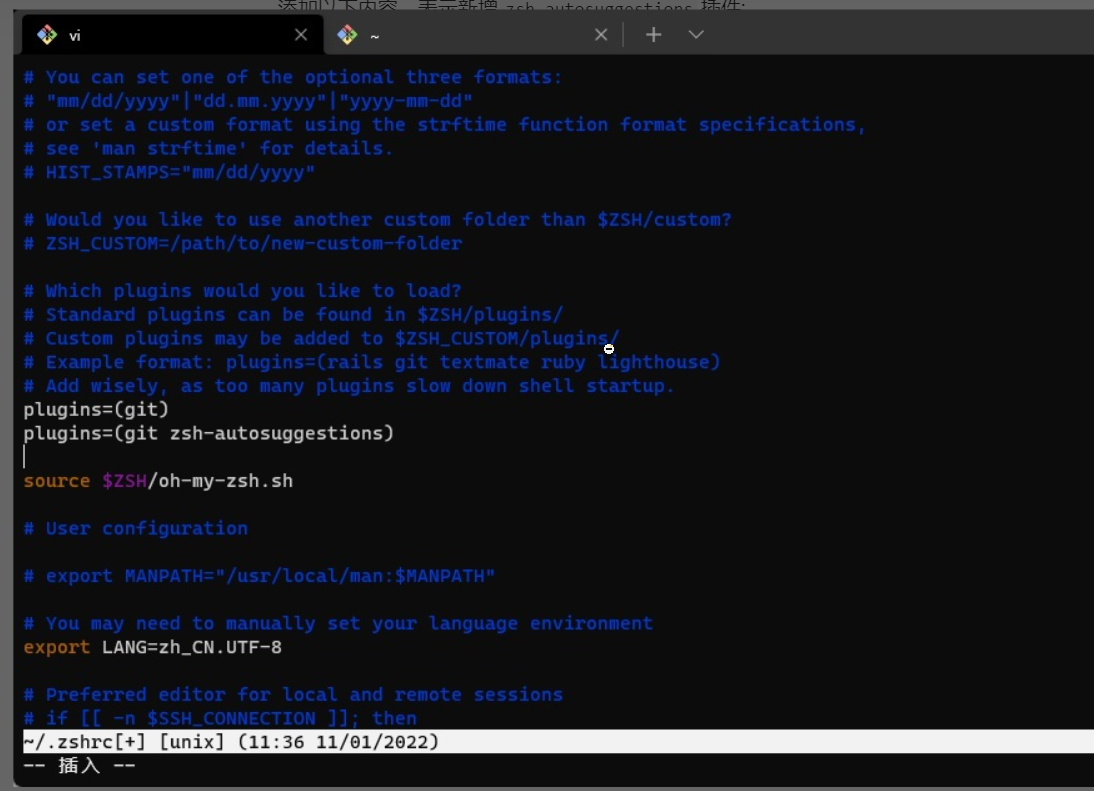Click the $SSH_CONNECTION if-statement line
This screenshot has width=1094, height=791.
[220, 718]
